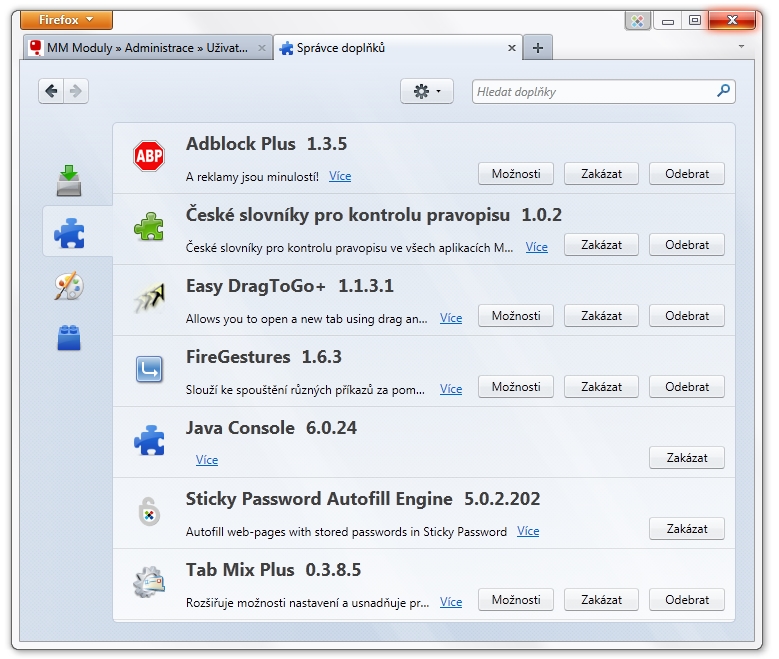Image resolution: width=779 pixels, height=659 pixels.
Task: Select the Správce doplňků tab
Action: pos(397,48)
